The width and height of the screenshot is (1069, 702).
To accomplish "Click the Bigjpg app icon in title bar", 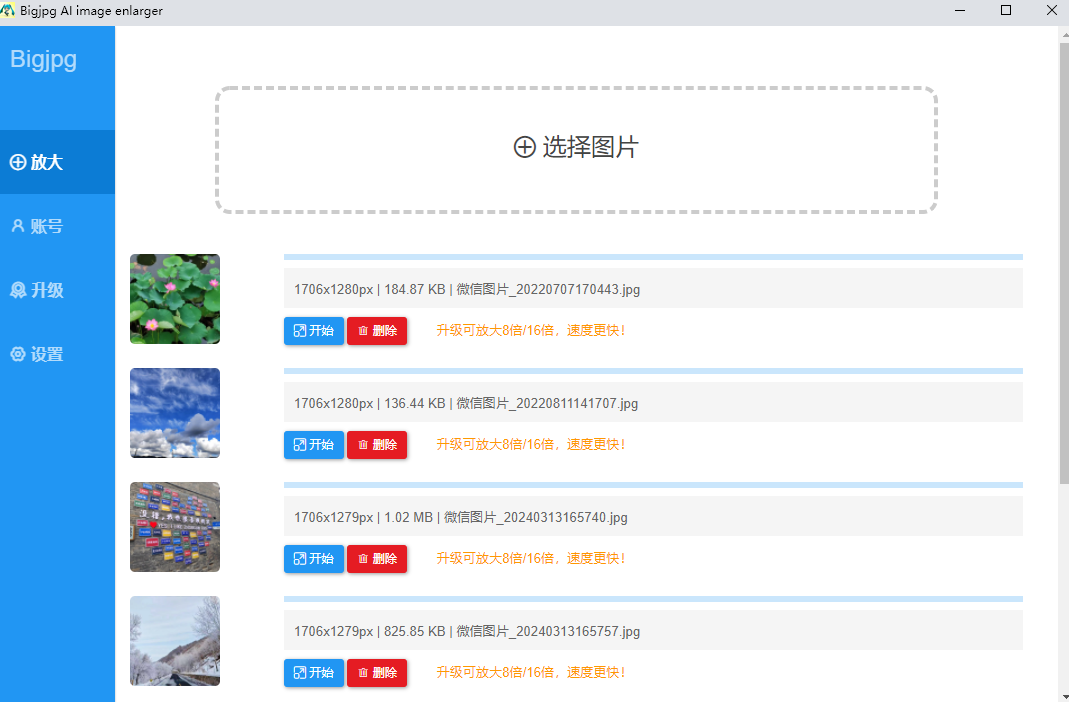I will [7, 10].
